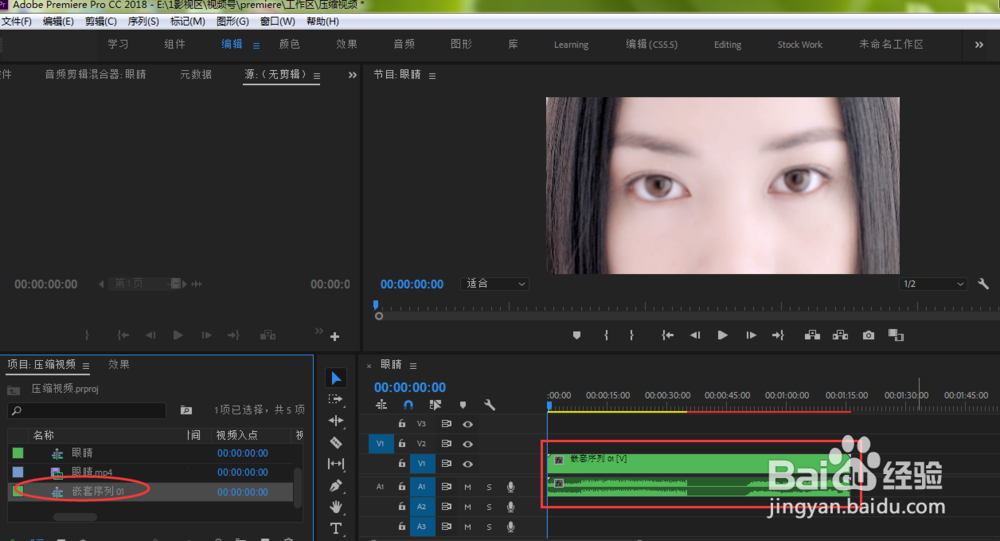Screen dimensions: 1000x541
Task: Click the Lift button in program monitor
Action: pyautogui.click(x=812, y=335)
